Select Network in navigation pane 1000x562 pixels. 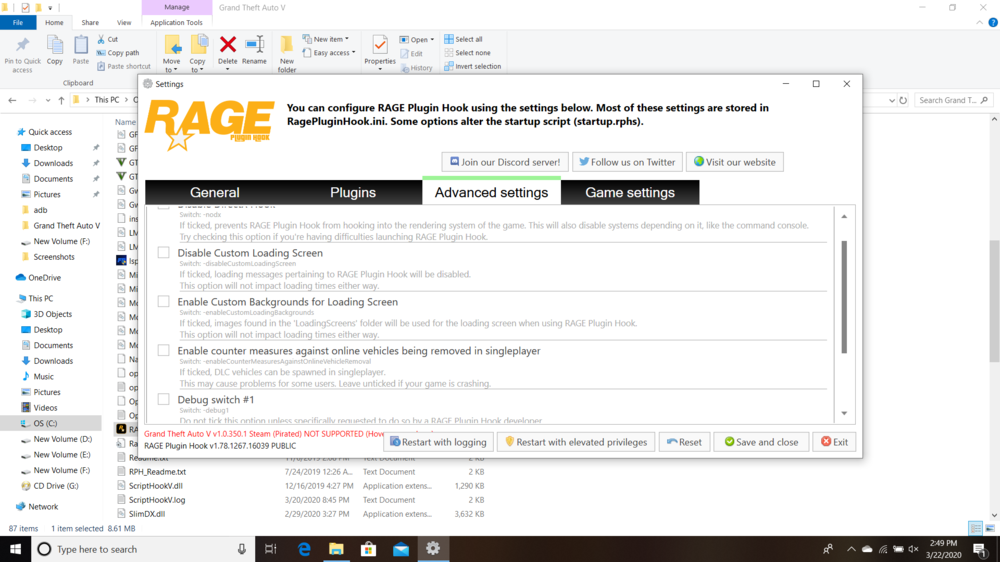click(43, 507)
